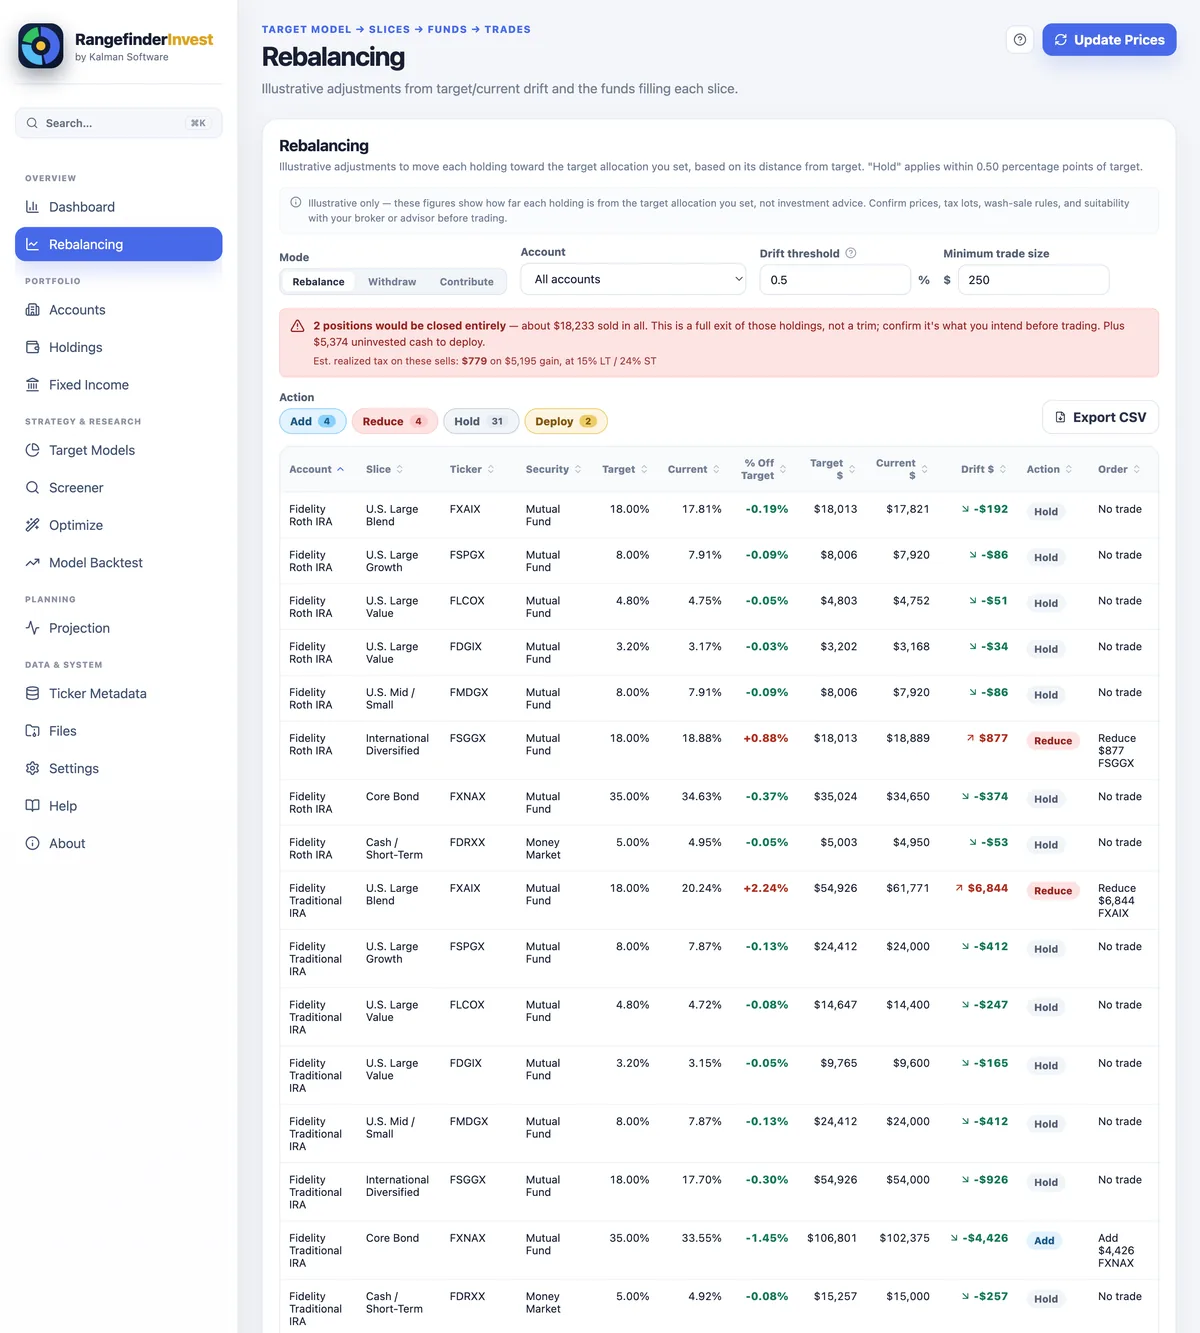1200x1333 pixels.
Task: Sort by Order column header
Action: tap(1119, 469)
